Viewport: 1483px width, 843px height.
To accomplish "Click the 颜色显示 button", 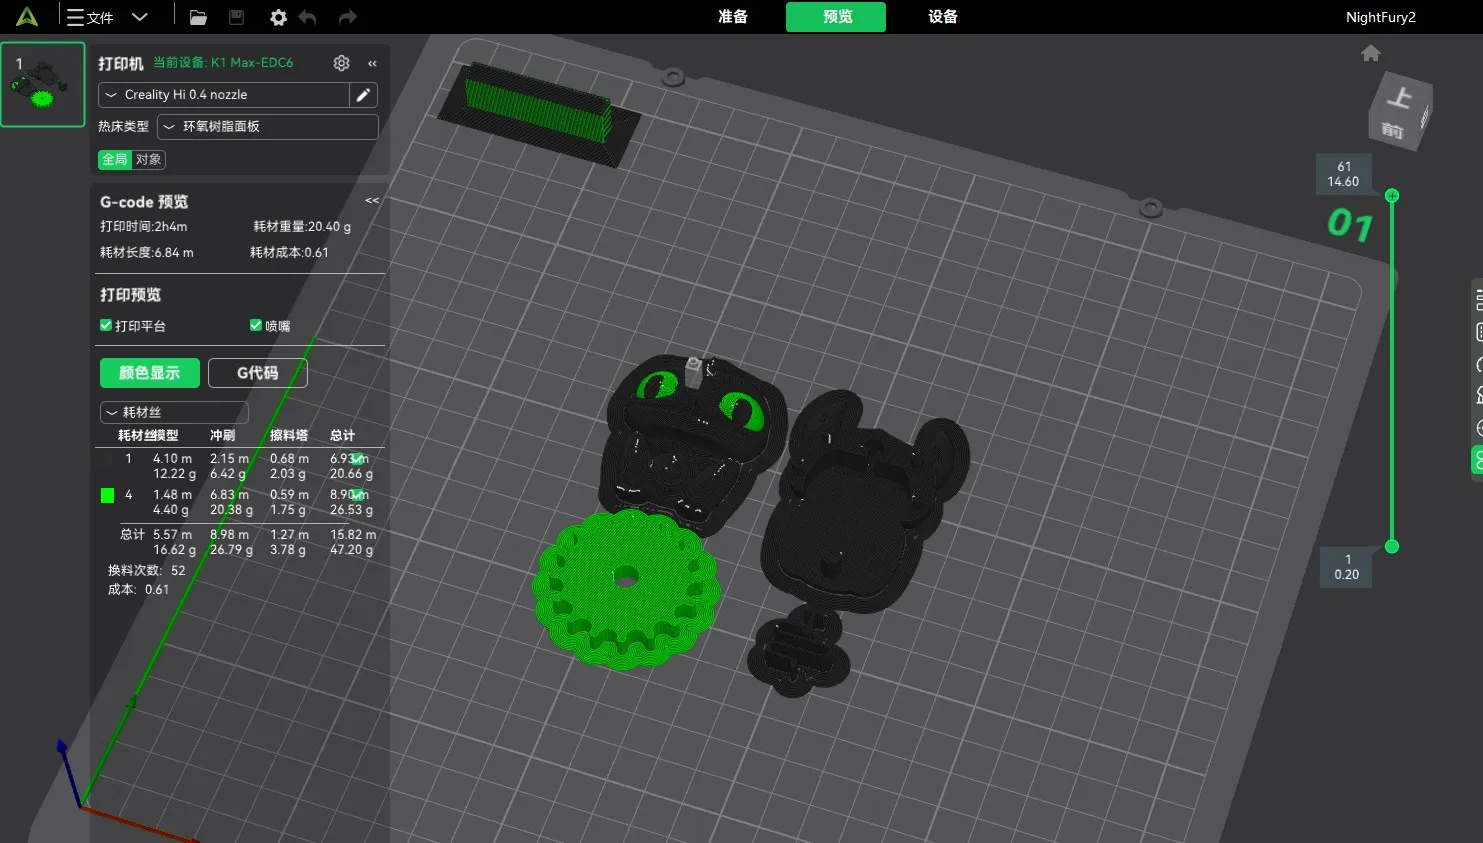I will point(150,373).
